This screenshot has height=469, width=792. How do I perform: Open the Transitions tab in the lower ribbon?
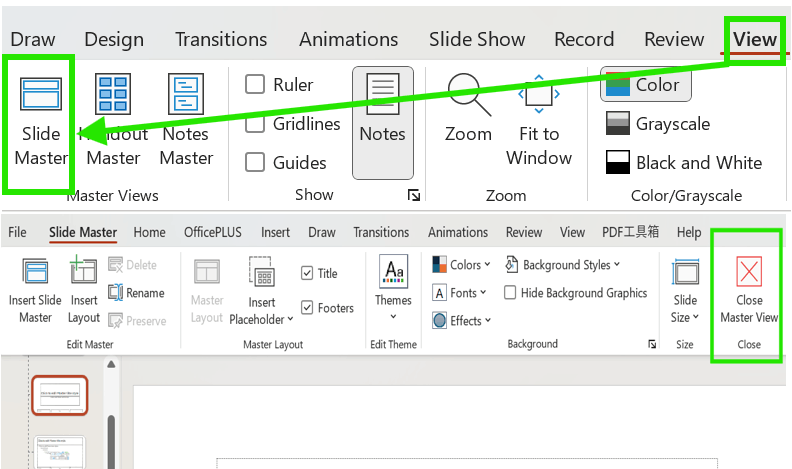tap(381, 232)
